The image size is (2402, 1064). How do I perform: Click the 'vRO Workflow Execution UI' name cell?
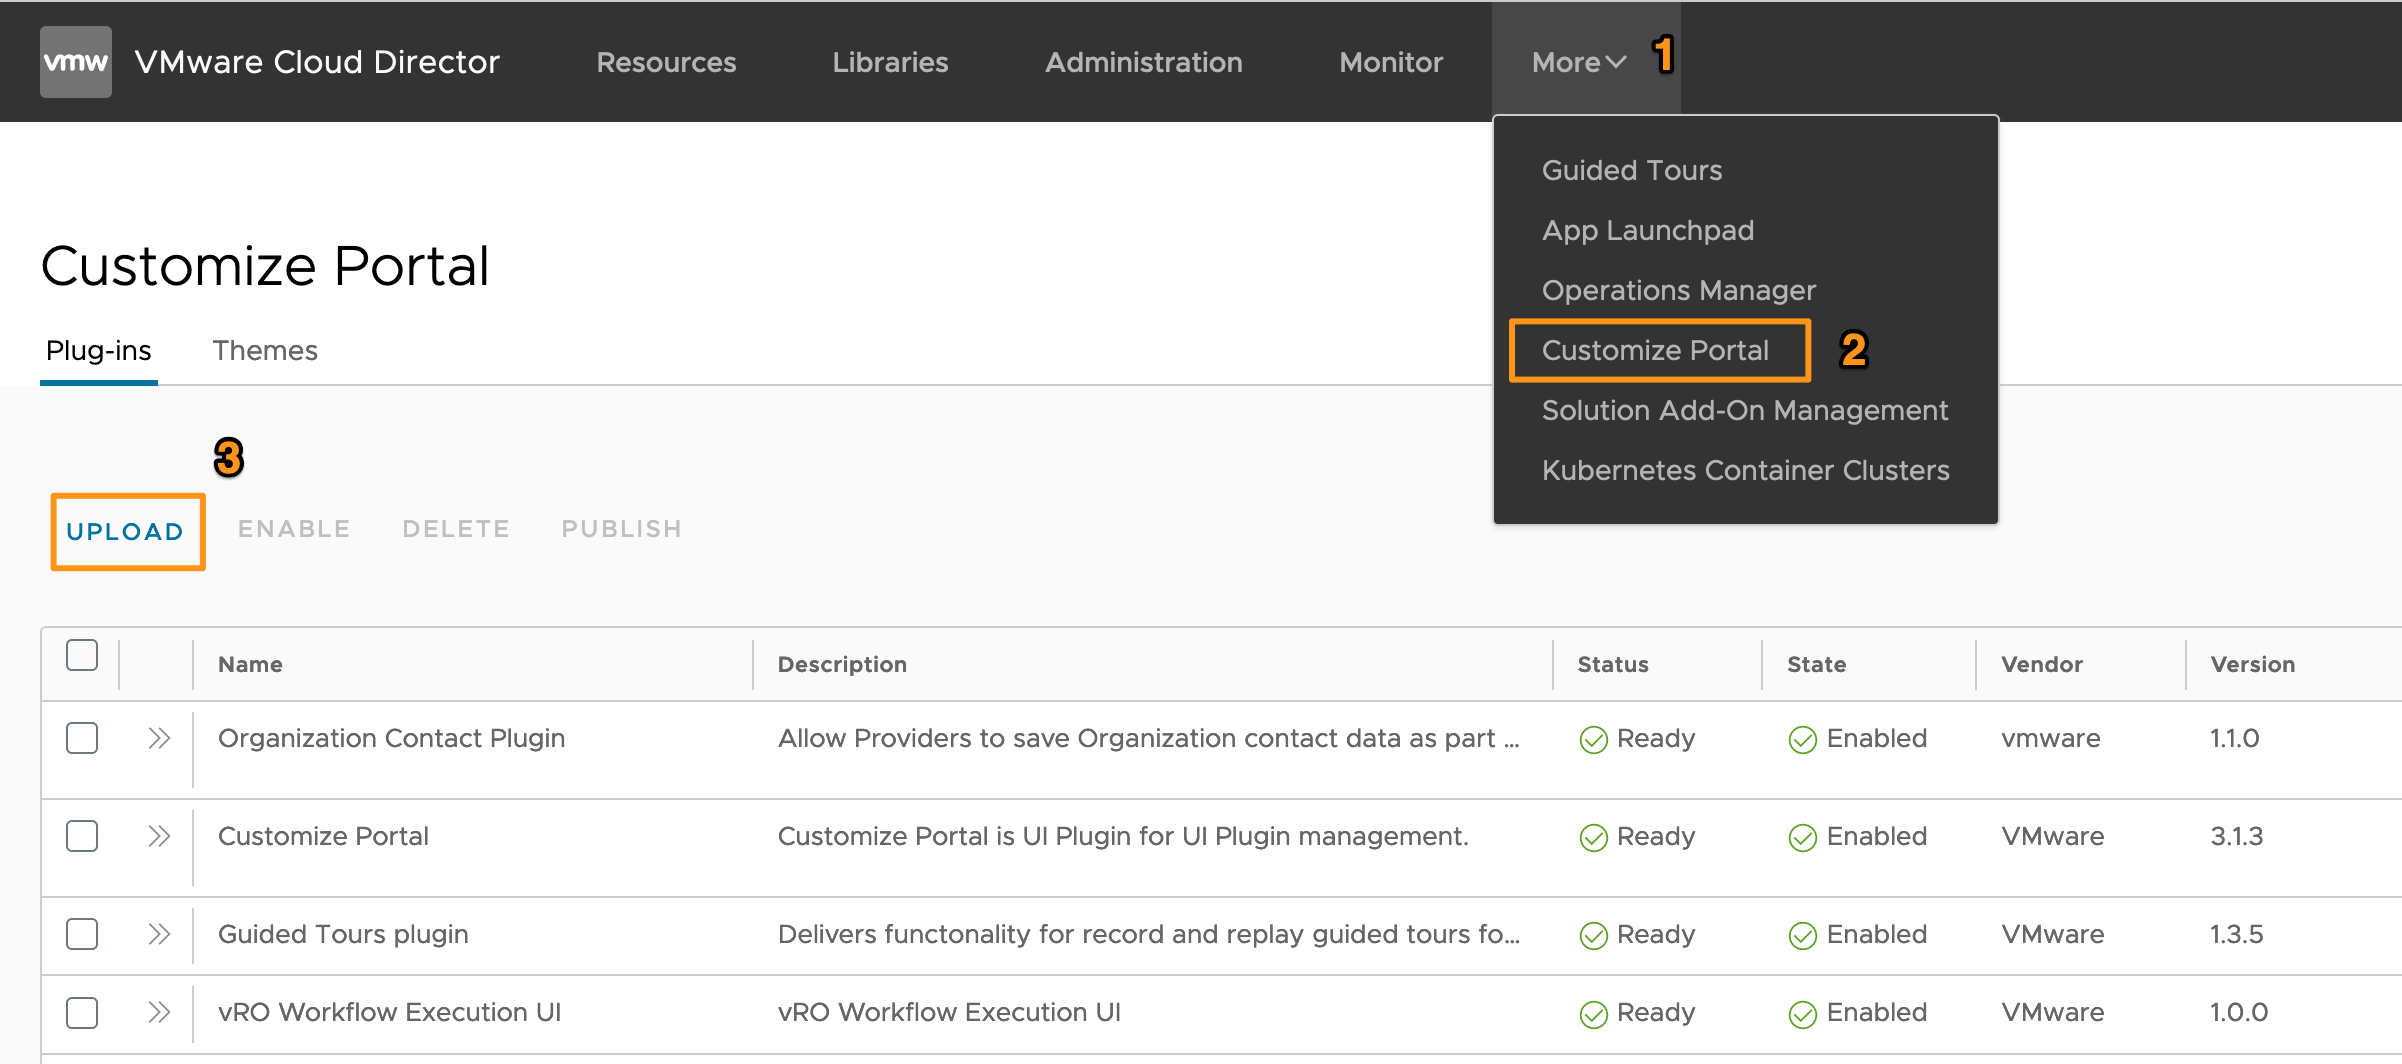pos(389,1012)
